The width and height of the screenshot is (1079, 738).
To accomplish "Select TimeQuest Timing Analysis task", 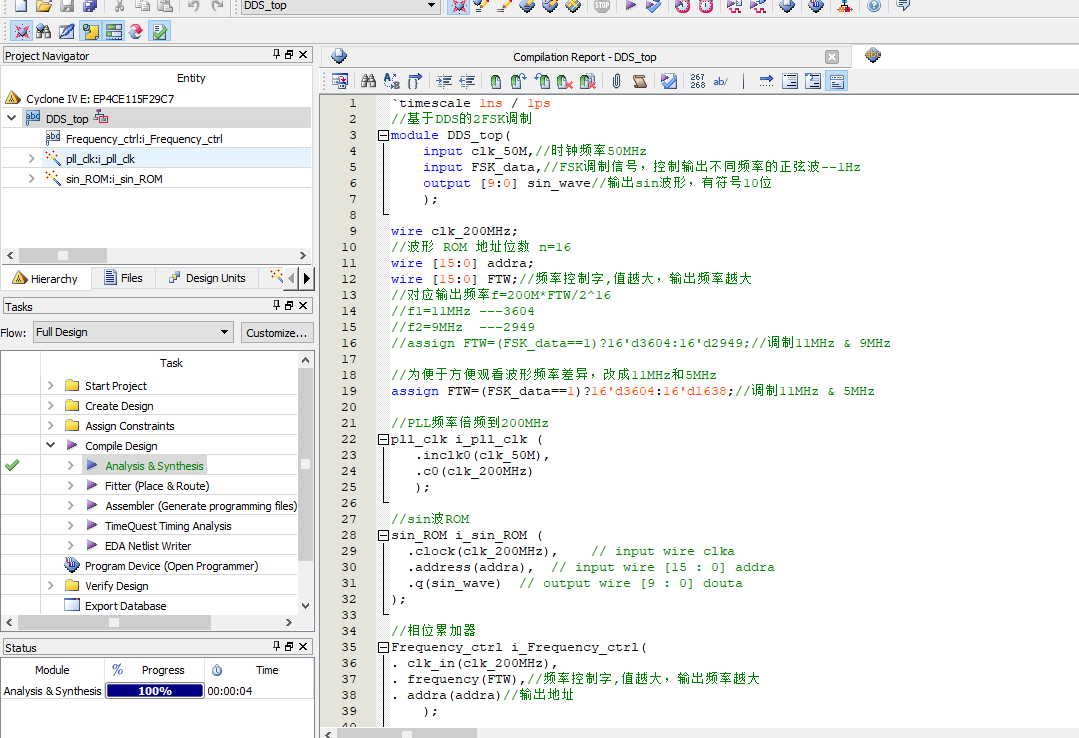I will click(x=168, y=526).
